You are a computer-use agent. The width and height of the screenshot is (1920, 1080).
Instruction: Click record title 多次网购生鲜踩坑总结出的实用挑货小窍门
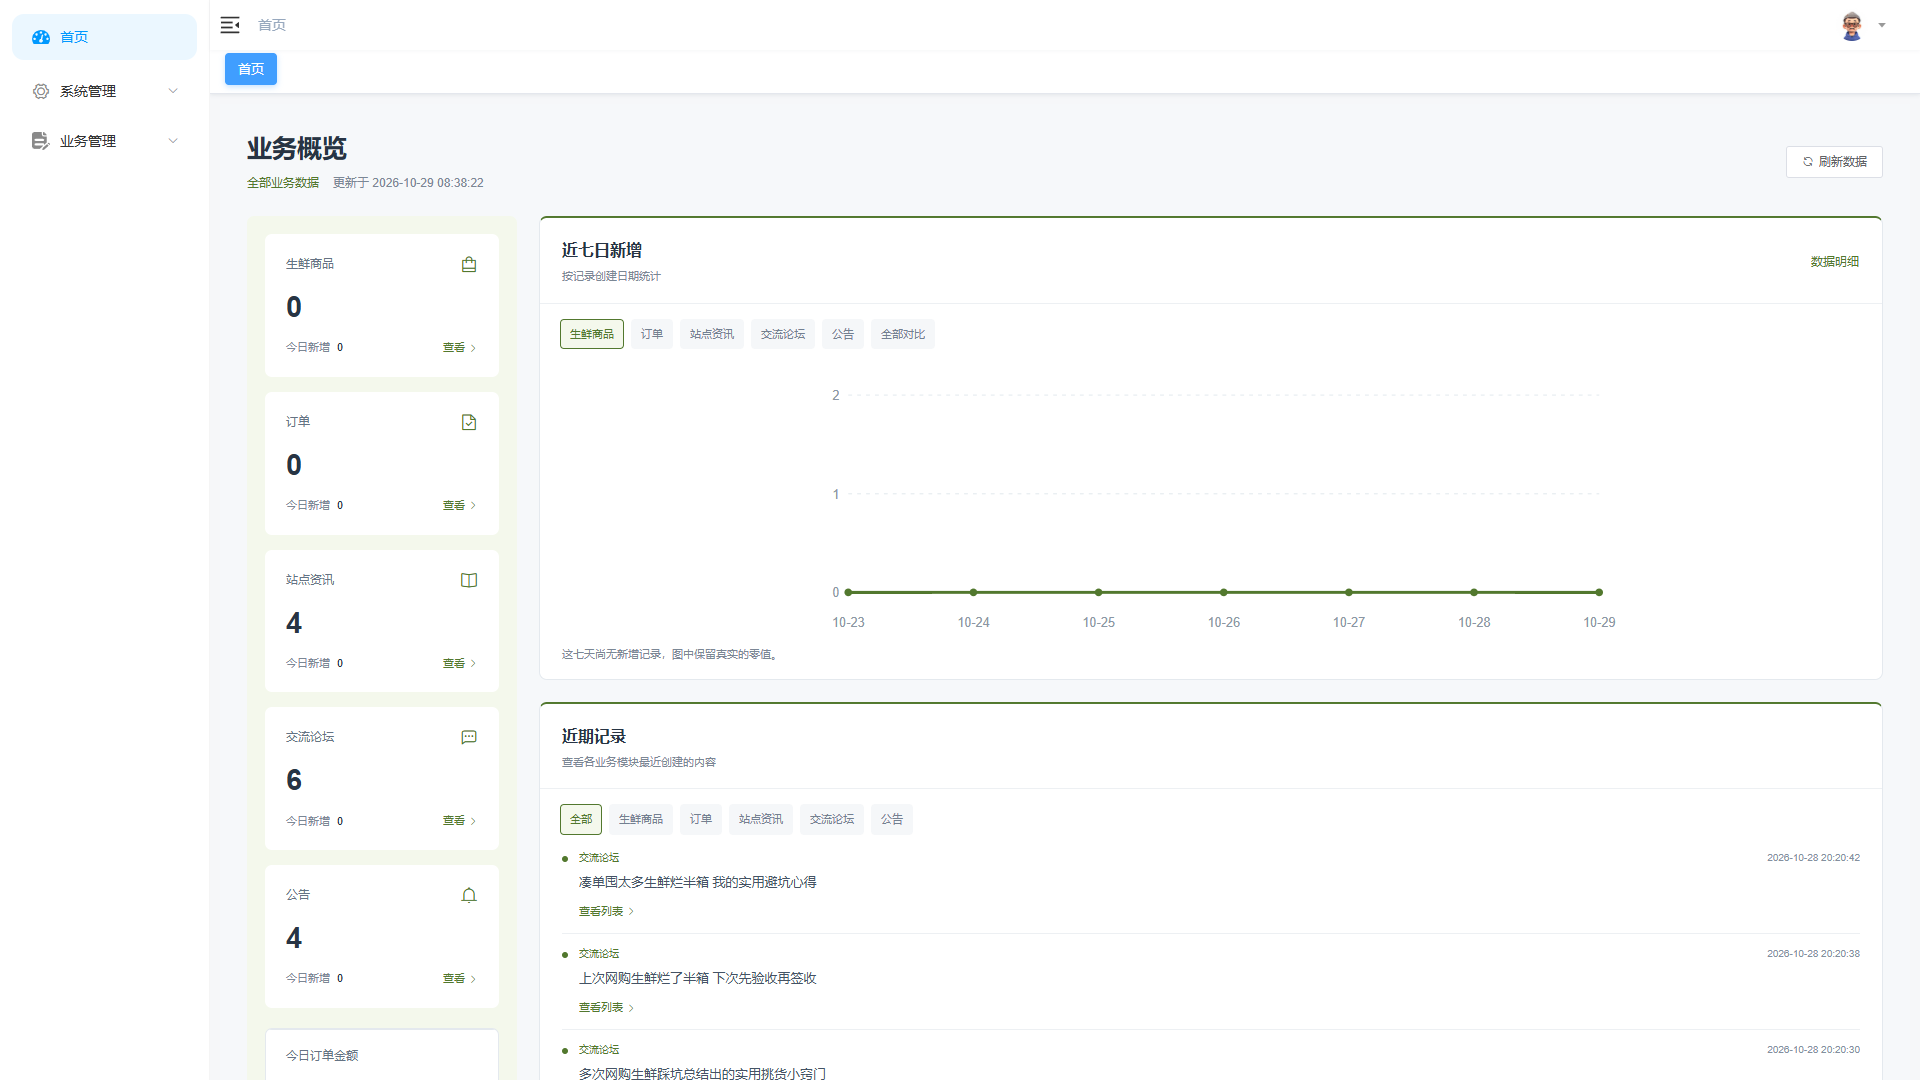702,1073
